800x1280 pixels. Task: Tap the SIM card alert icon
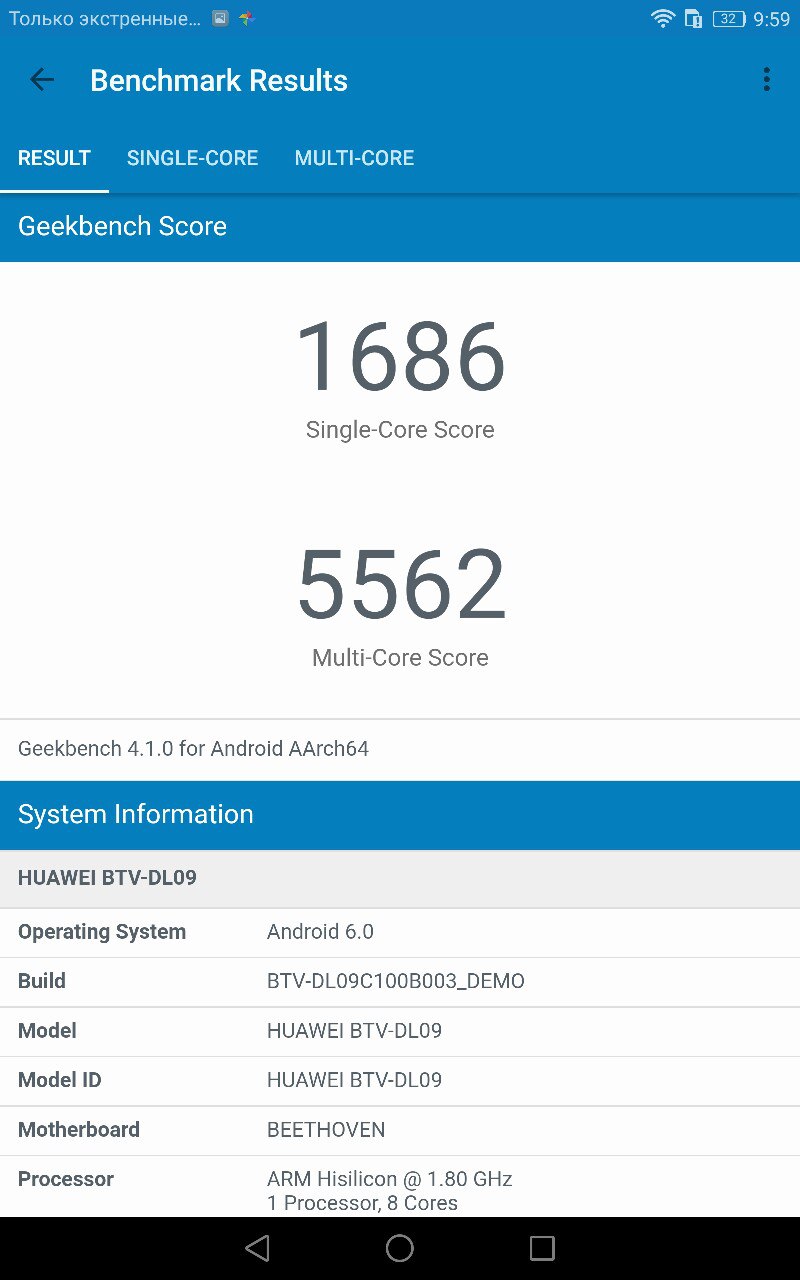click(693, 19)
